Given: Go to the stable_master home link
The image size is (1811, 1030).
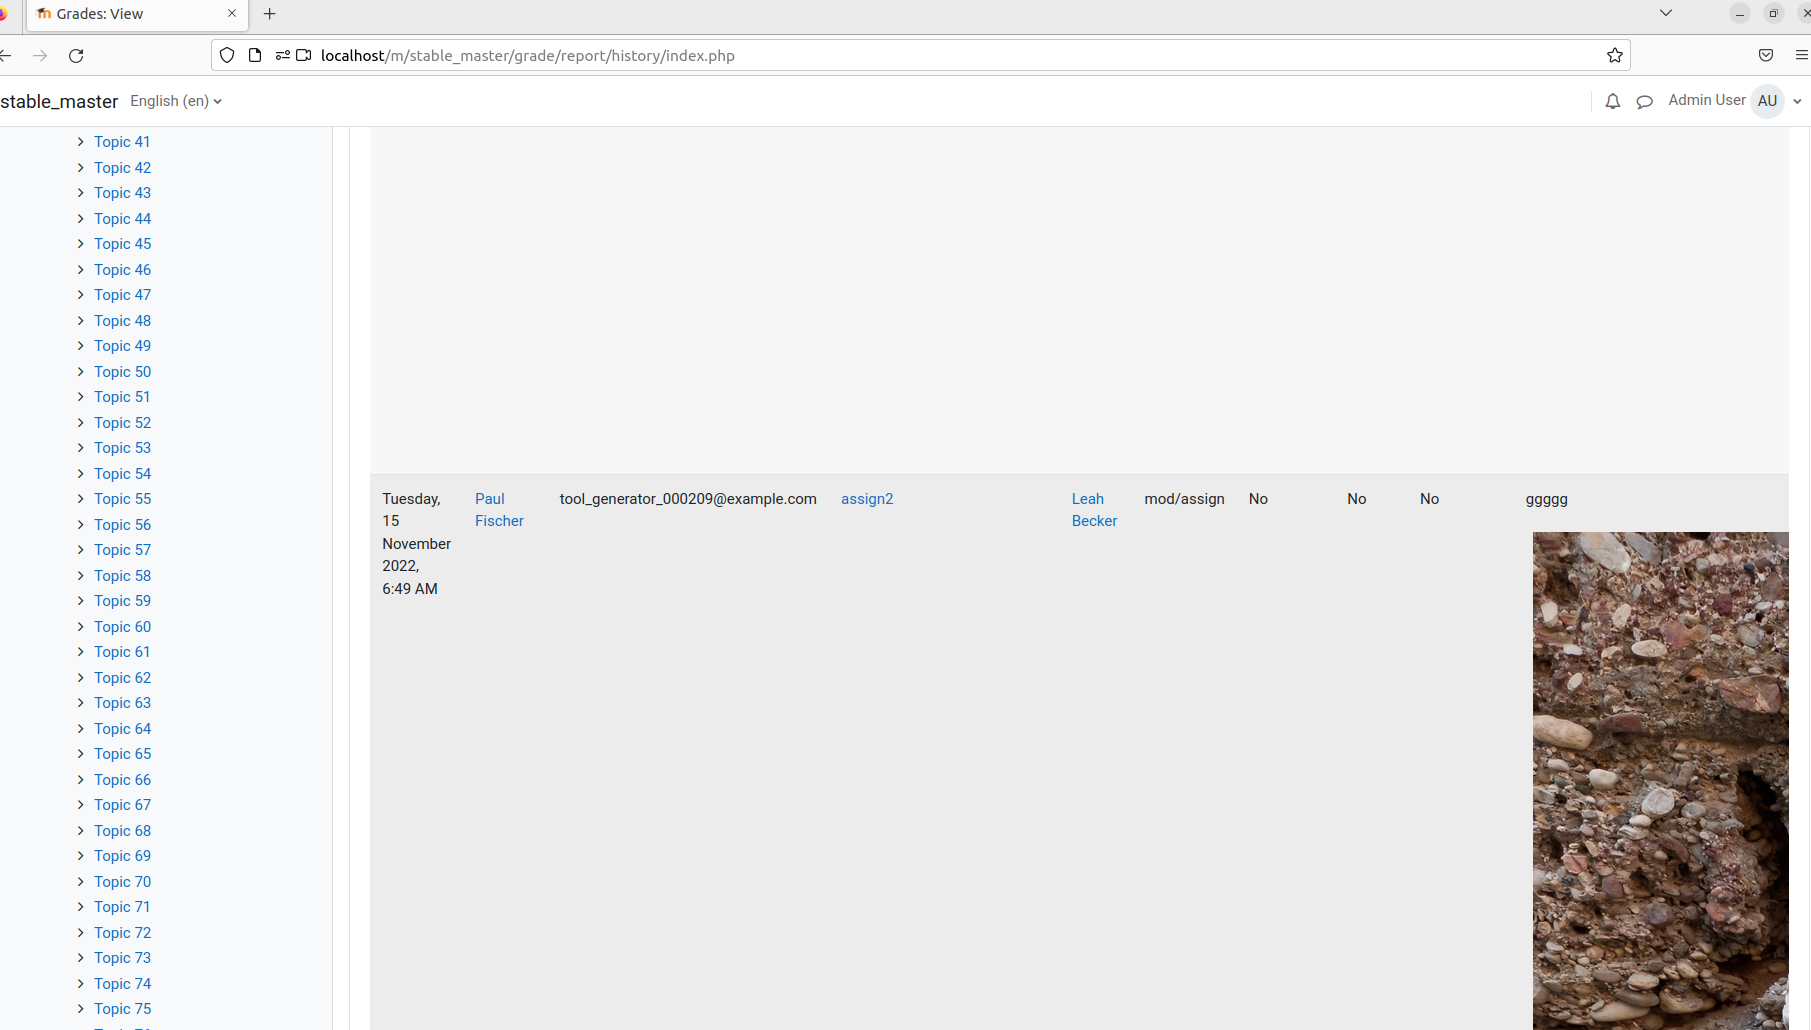Looking at the screenshot, I should tap(59, 101).
